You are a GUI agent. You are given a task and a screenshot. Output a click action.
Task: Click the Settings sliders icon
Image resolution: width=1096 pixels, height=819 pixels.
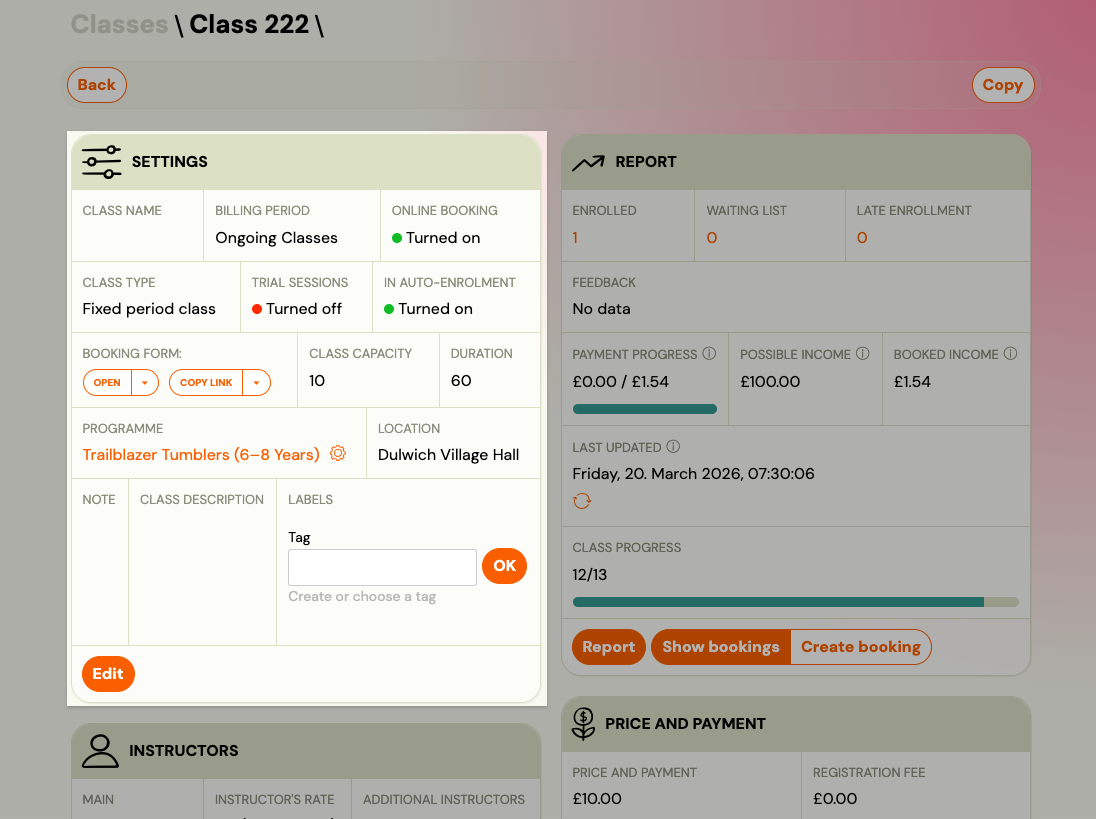click(x=101, y=162)
